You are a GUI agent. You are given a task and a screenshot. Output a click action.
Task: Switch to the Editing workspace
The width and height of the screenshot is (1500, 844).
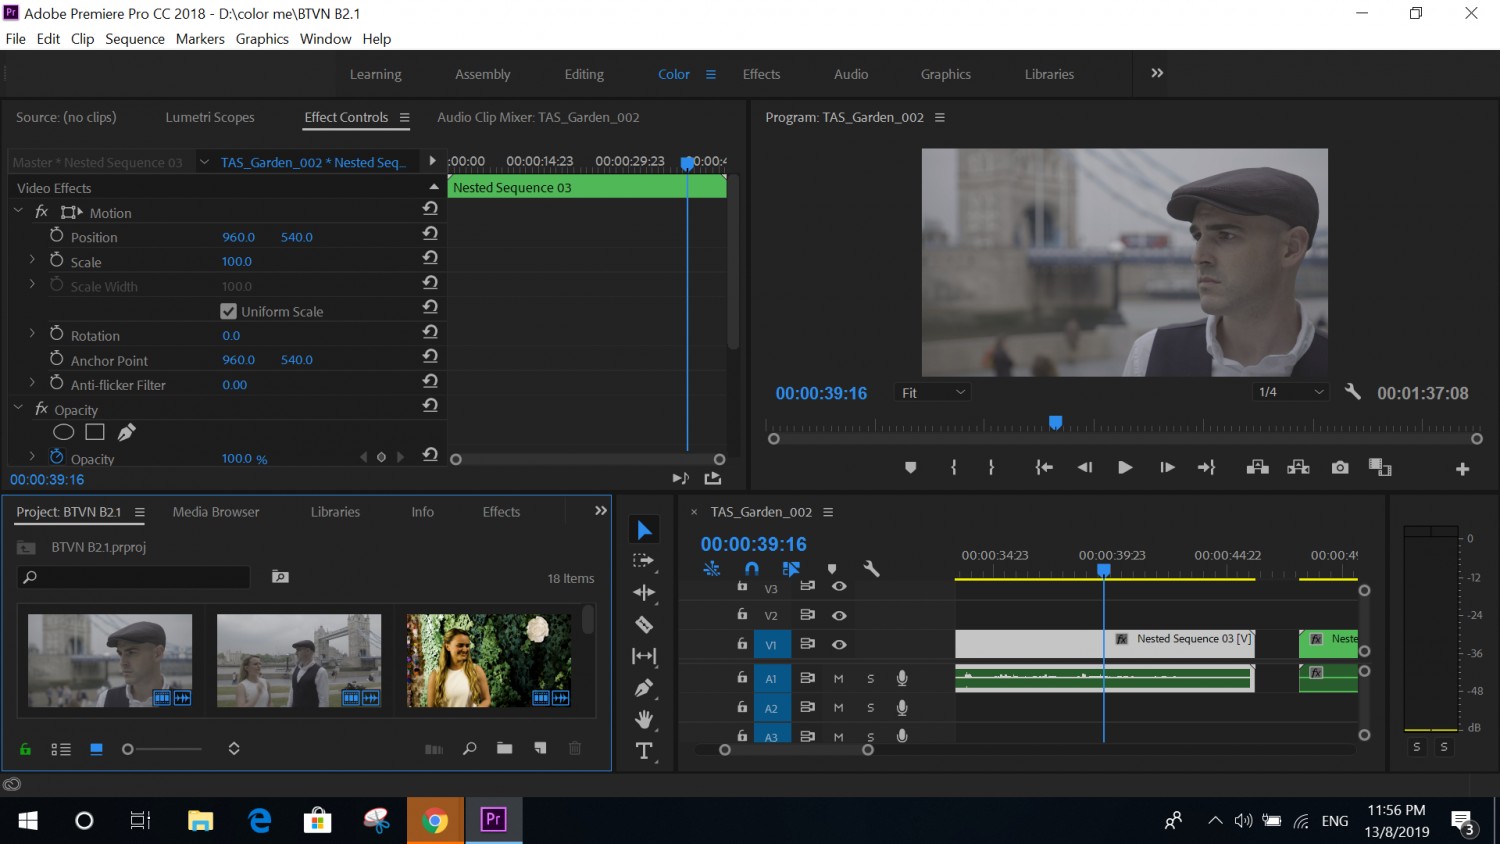tap(584, 74)
